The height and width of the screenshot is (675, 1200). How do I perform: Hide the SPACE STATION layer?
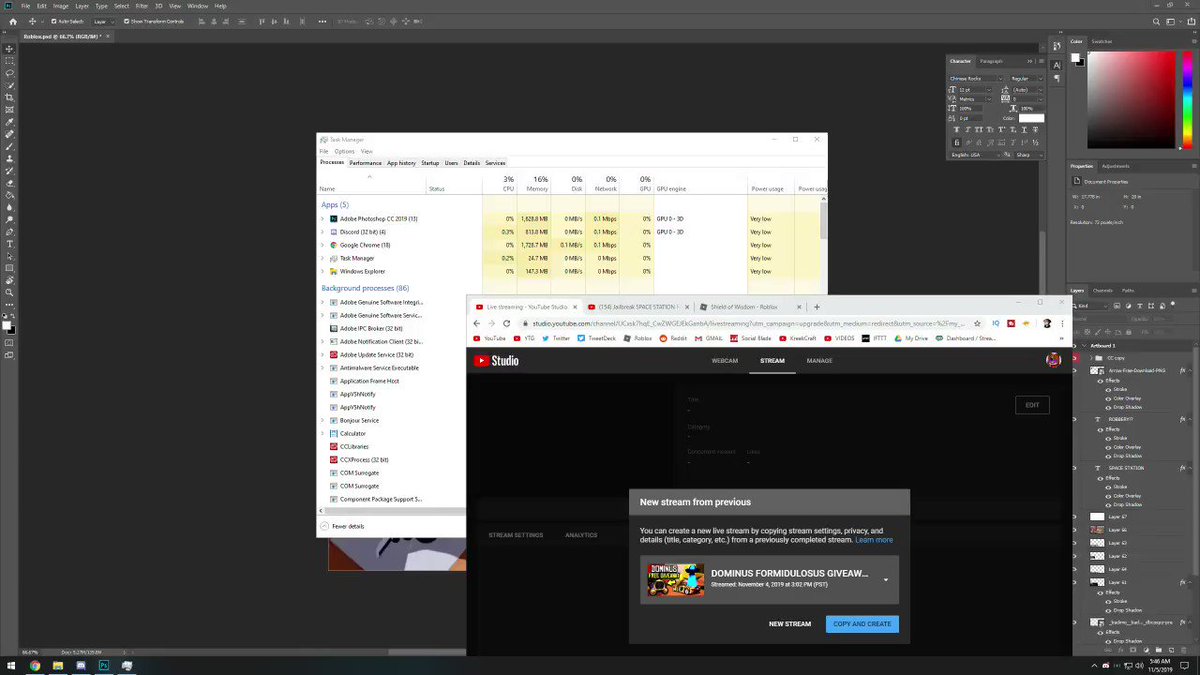click(x=1073, y=468)
